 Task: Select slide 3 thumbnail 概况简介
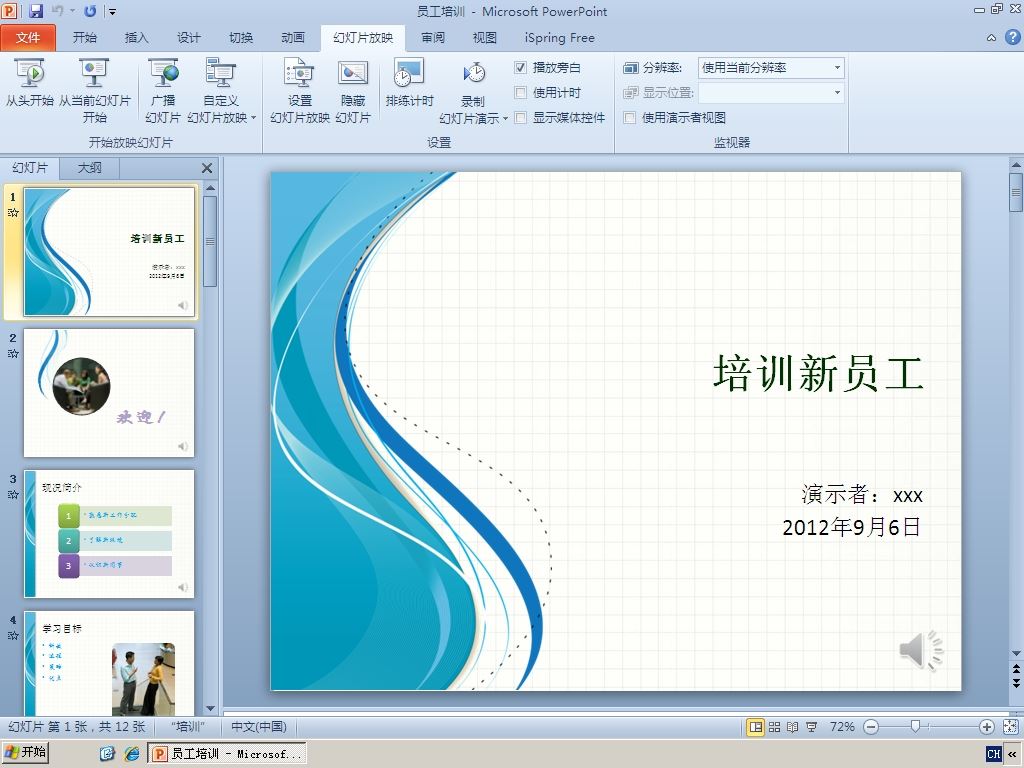click(x=109, y=534)
